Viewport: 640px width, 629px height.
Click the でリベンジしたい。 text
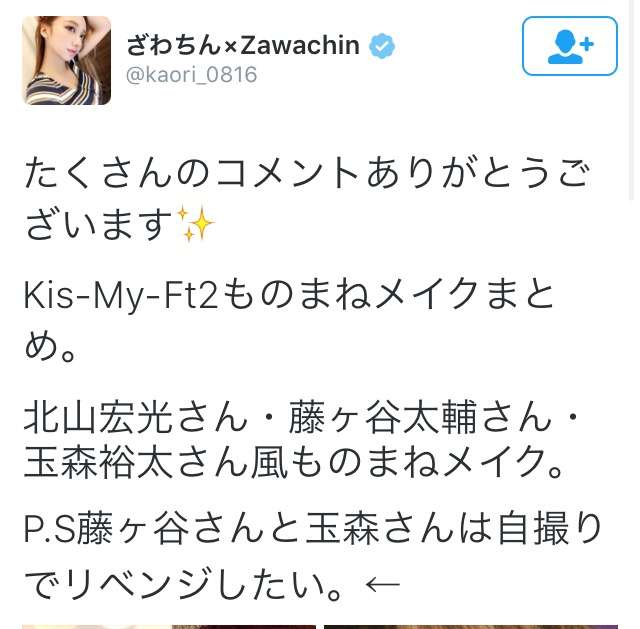click(182, 584)
